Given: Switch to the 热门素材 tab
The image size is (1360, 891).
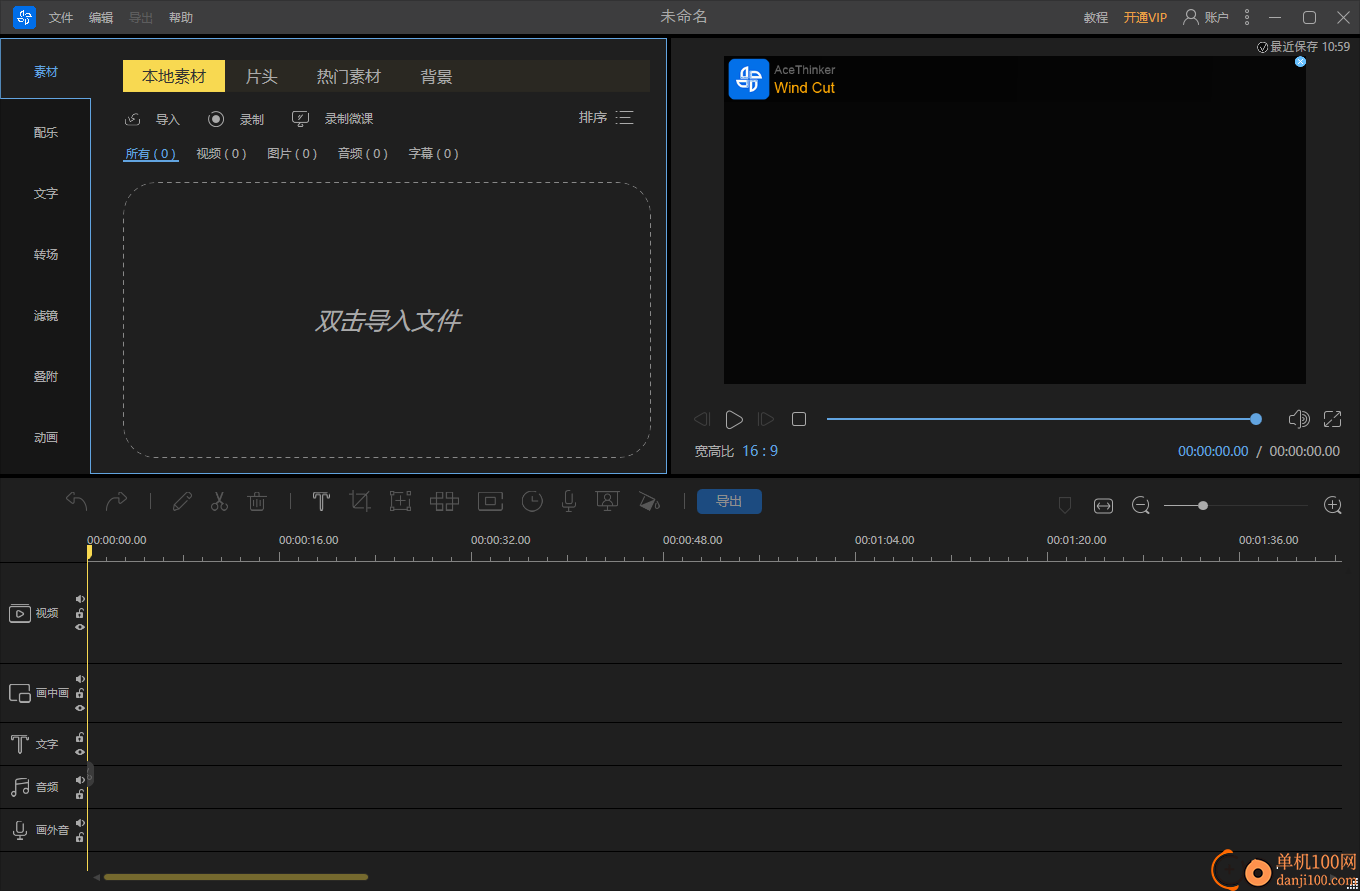Looking at the screenshot, I should point(349,77).
